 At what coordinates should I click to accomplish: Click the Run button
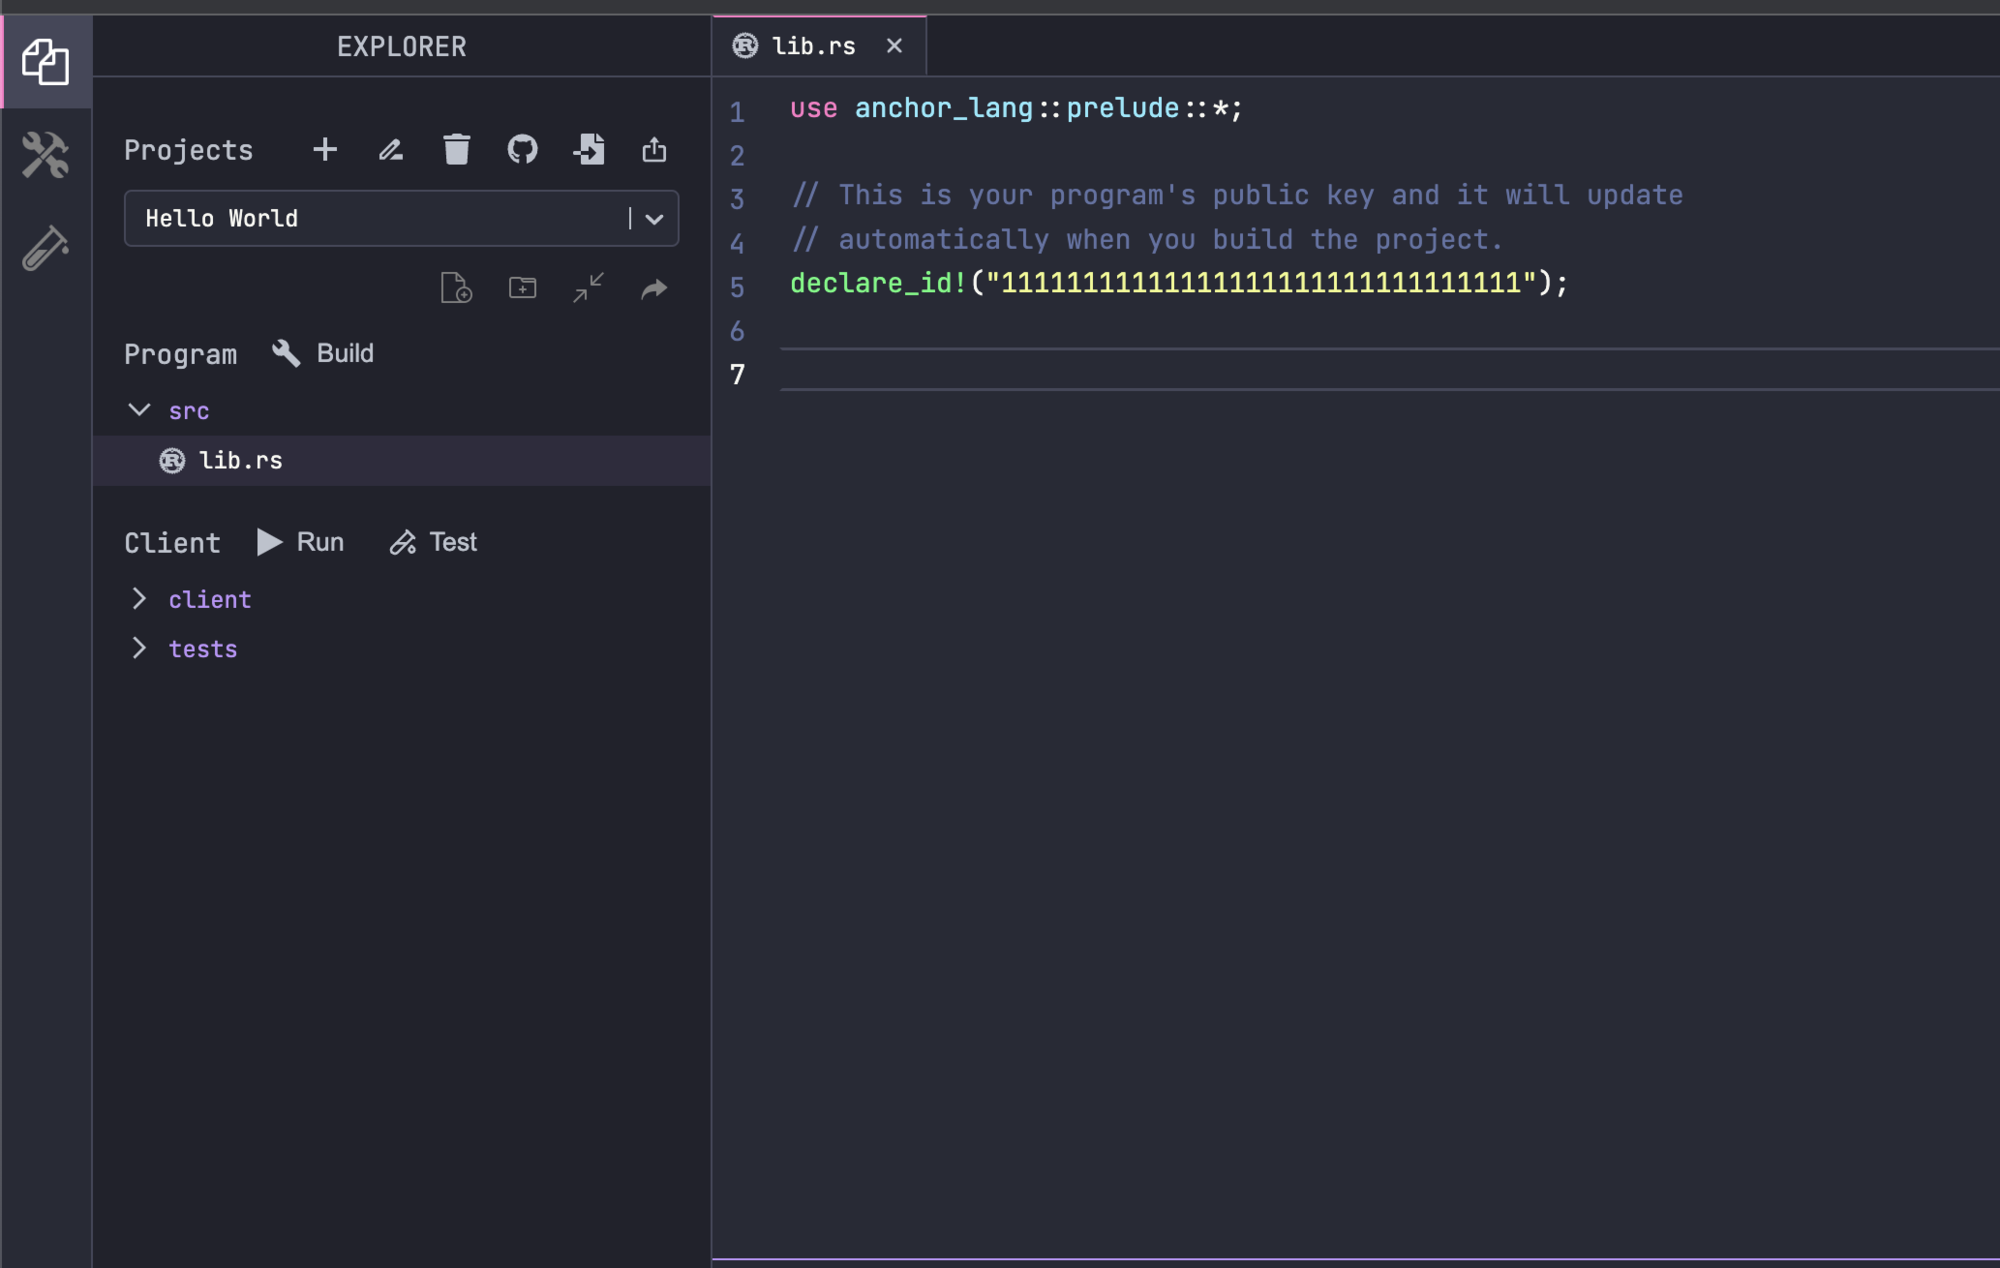click(x=300, y=542)
